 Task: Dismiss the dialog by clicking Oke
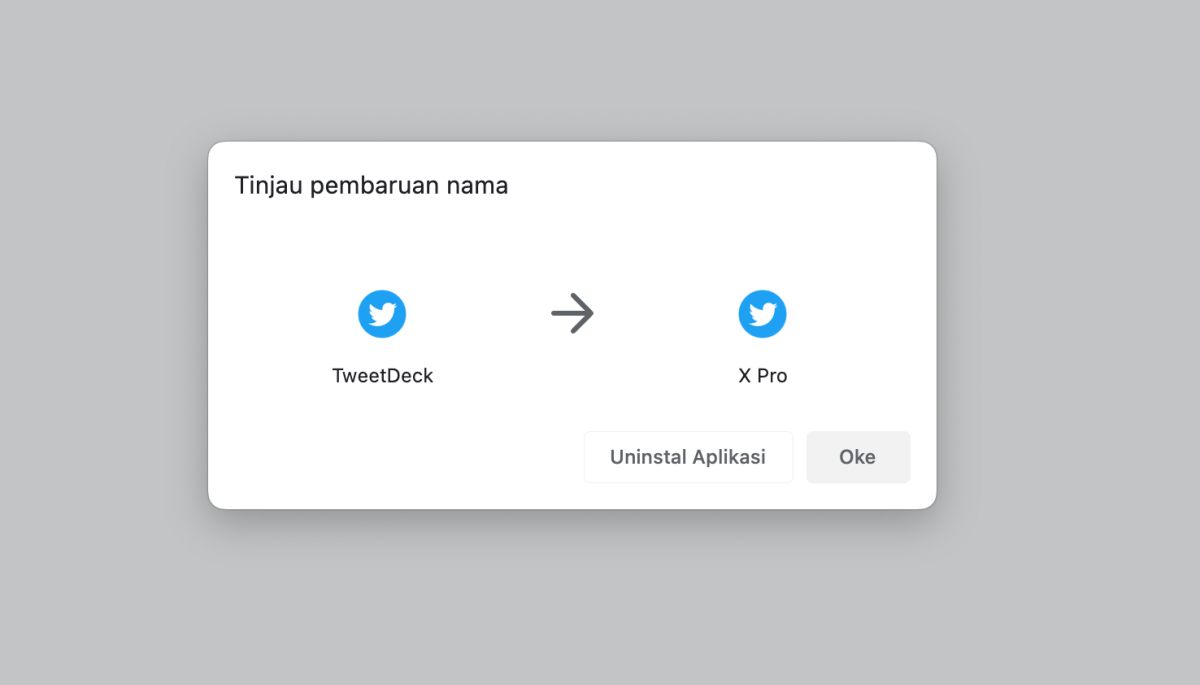point(858,457)
